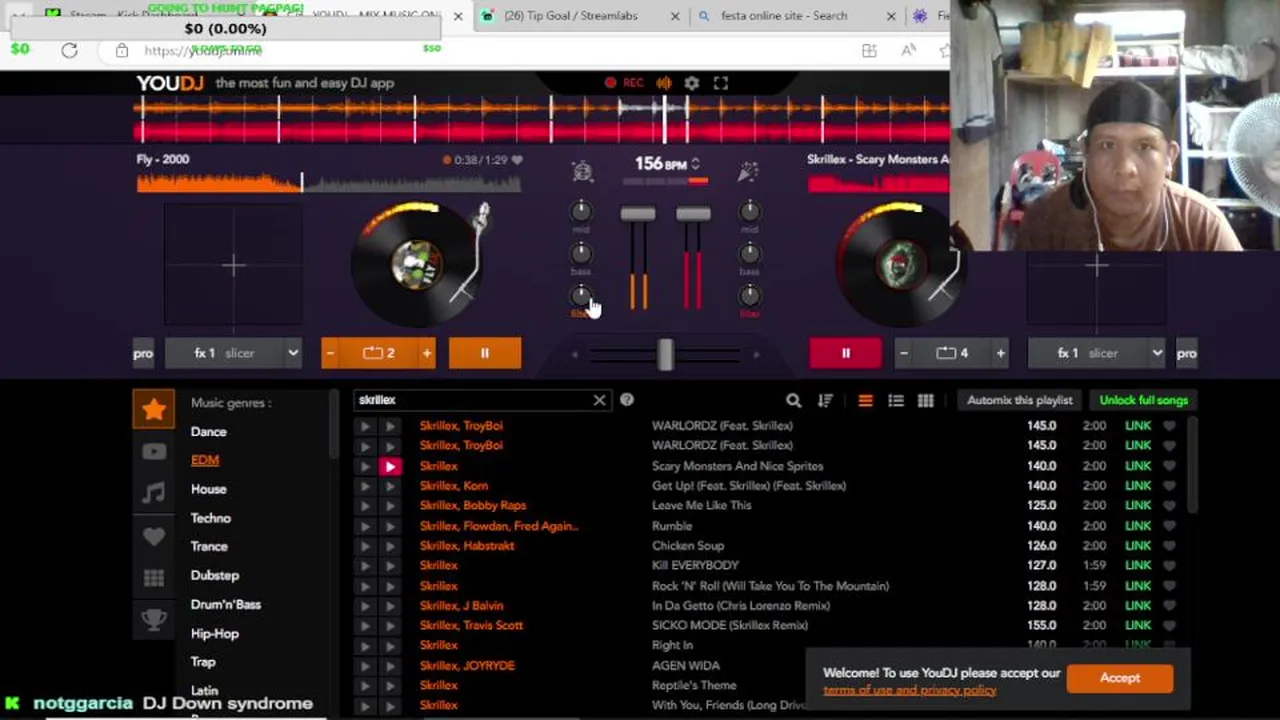The image size is (1280, 720).
Task: Open the YouDJ settings gear
Action: (x=692, y=83)
